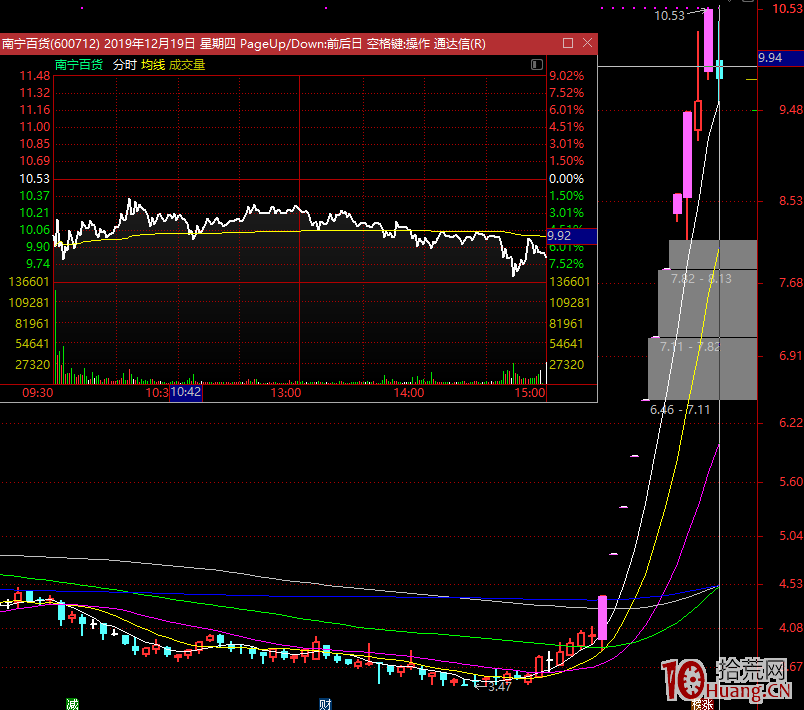Image resolution: width=804 pixels, height=710 pixels.
Task: Click the green 10.06 price label
Action: [x=35, y=230]
